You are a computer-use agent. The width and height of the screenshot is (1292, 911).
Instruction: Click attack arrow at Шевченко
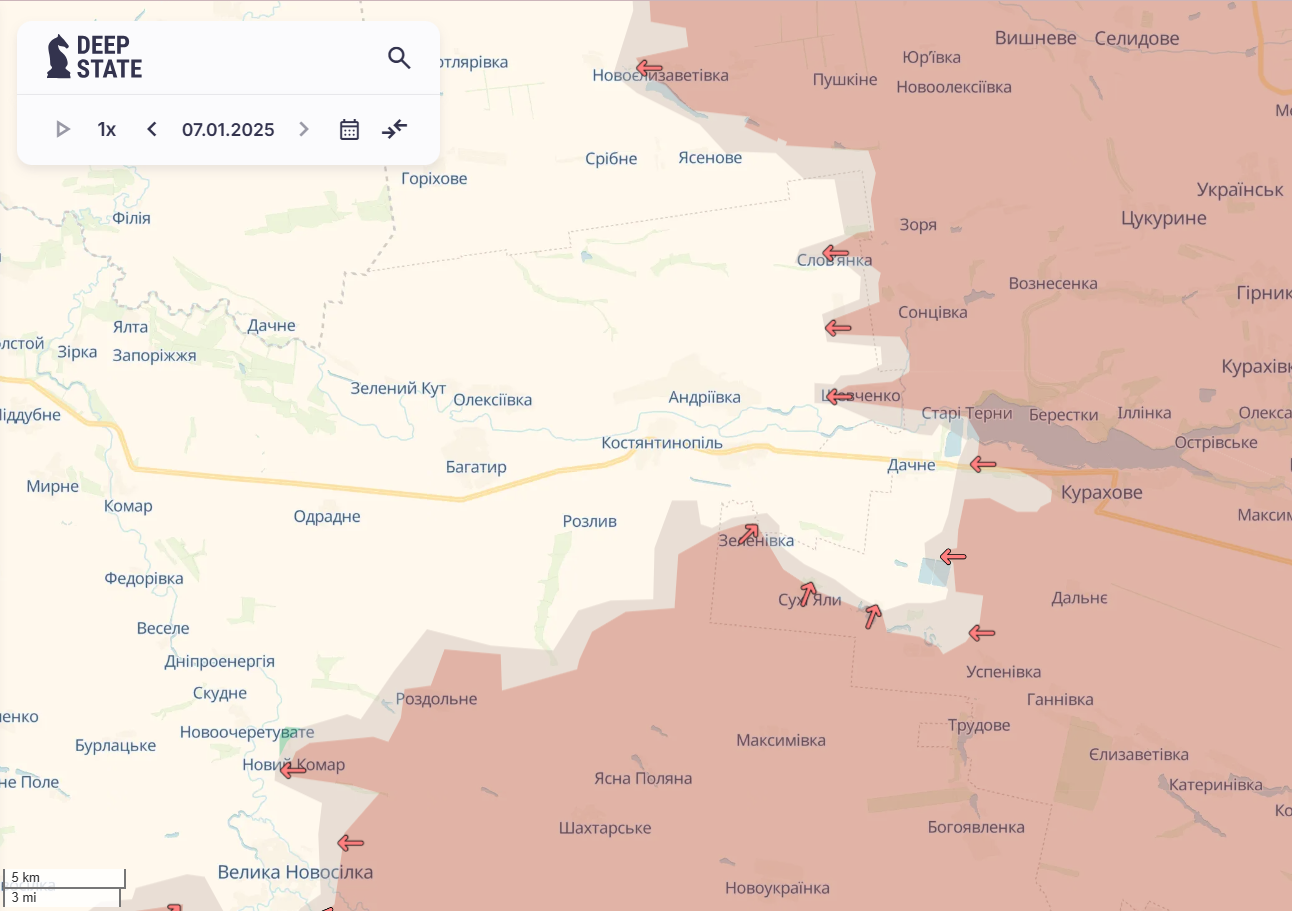pyautogui.click(x=839, y=396)
